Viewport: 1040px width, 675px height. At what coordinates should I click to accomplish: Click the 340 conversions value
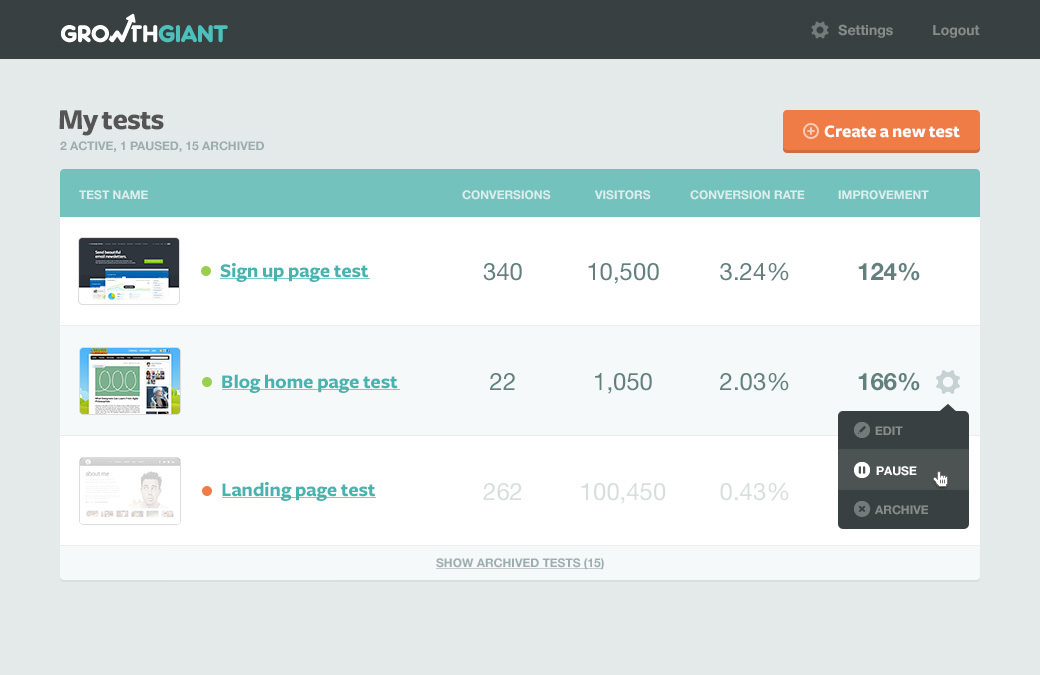click(503, 272)
